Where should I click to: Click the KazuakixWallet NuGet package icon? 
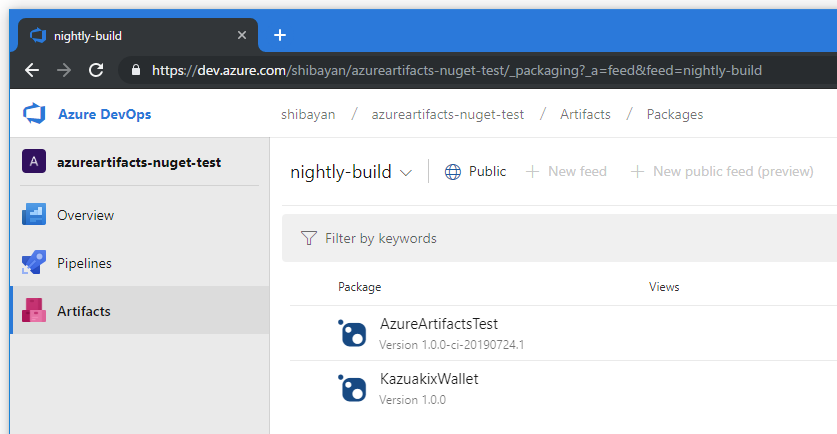point(353,388)
